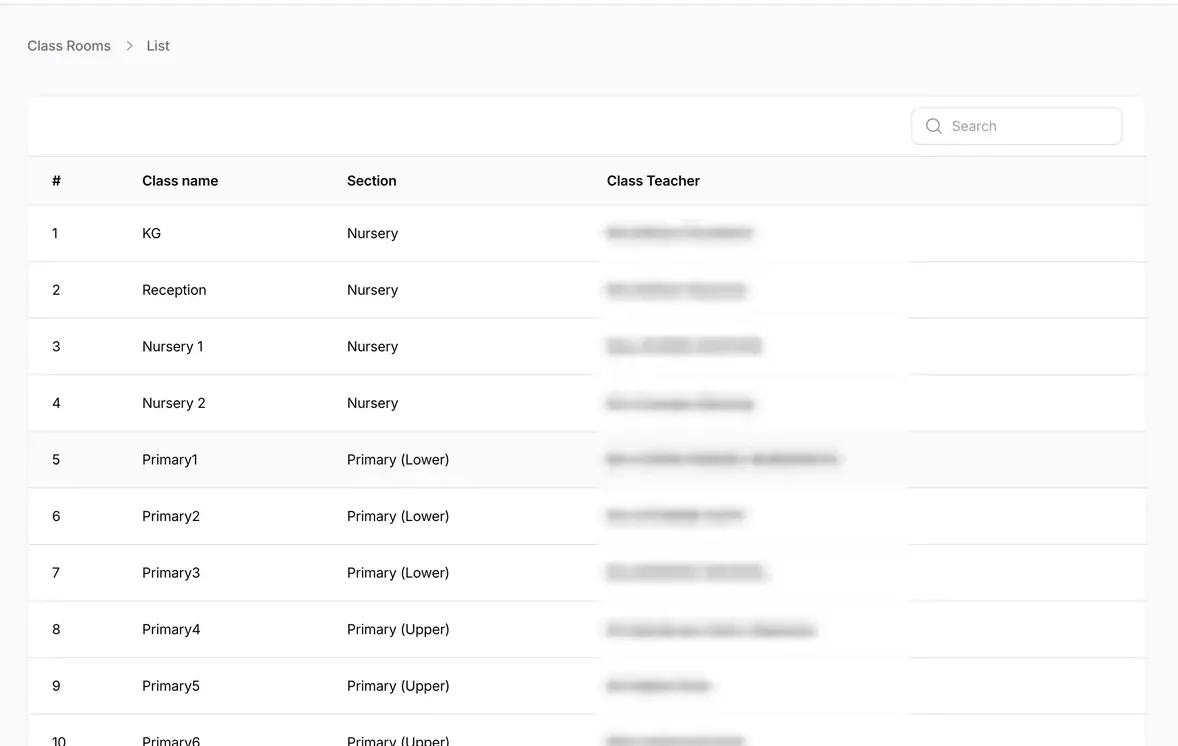Click the Section column header

[372, 181]
